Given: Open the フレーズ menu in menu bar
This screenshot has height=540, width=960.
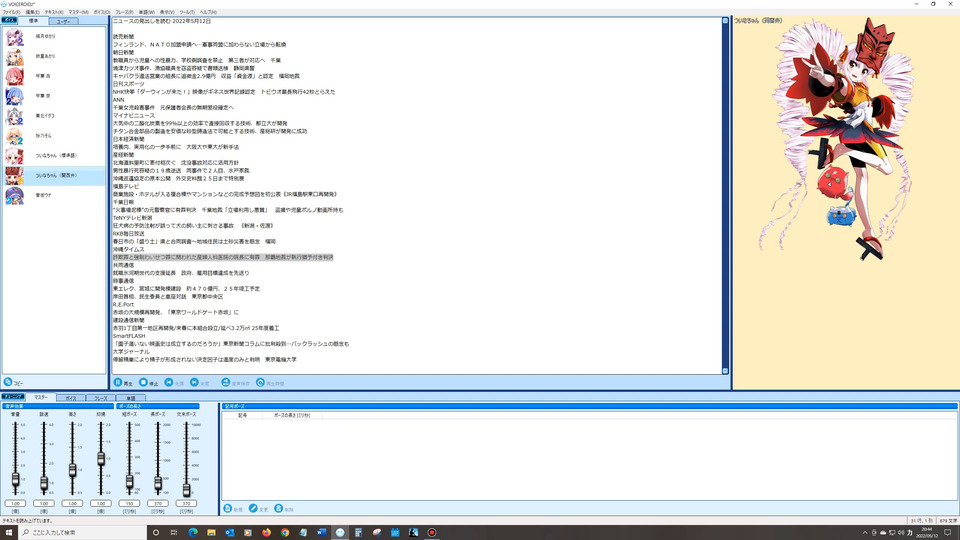Looking at the screenshot, I should (x=124, y=12).
